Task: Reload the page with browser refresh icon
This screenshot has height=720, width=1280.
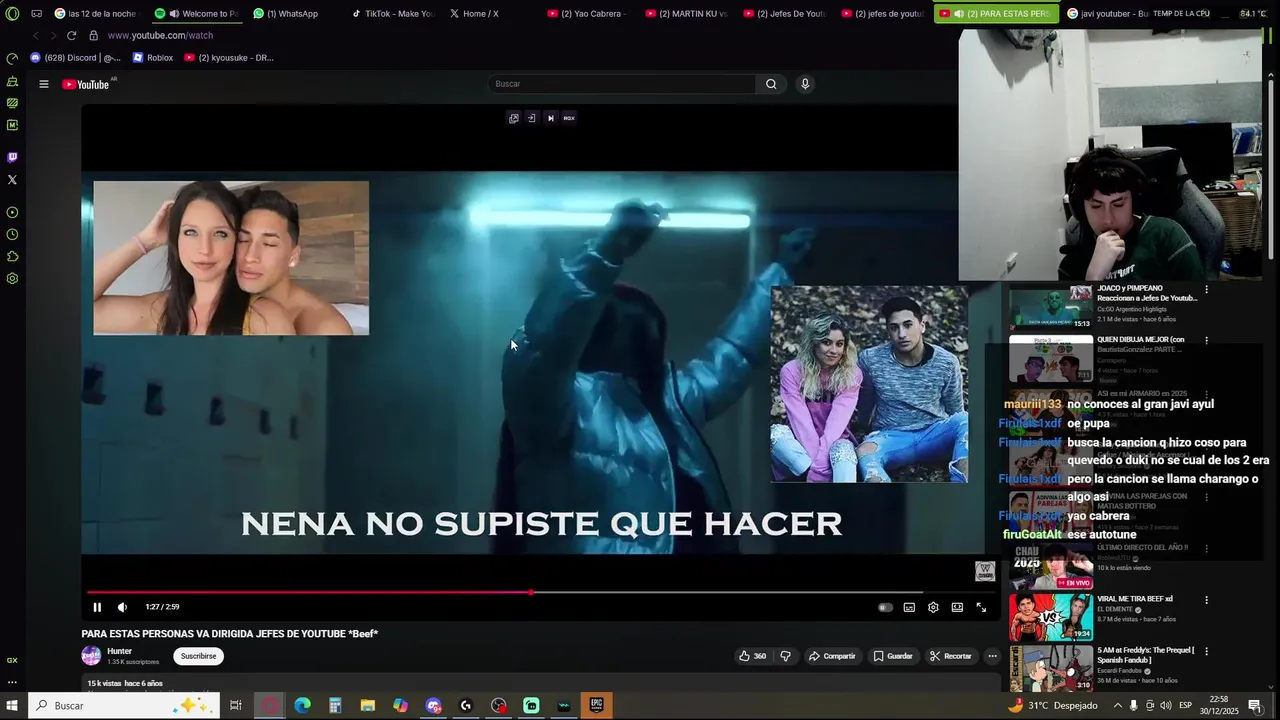Action: tap(71, 35)
